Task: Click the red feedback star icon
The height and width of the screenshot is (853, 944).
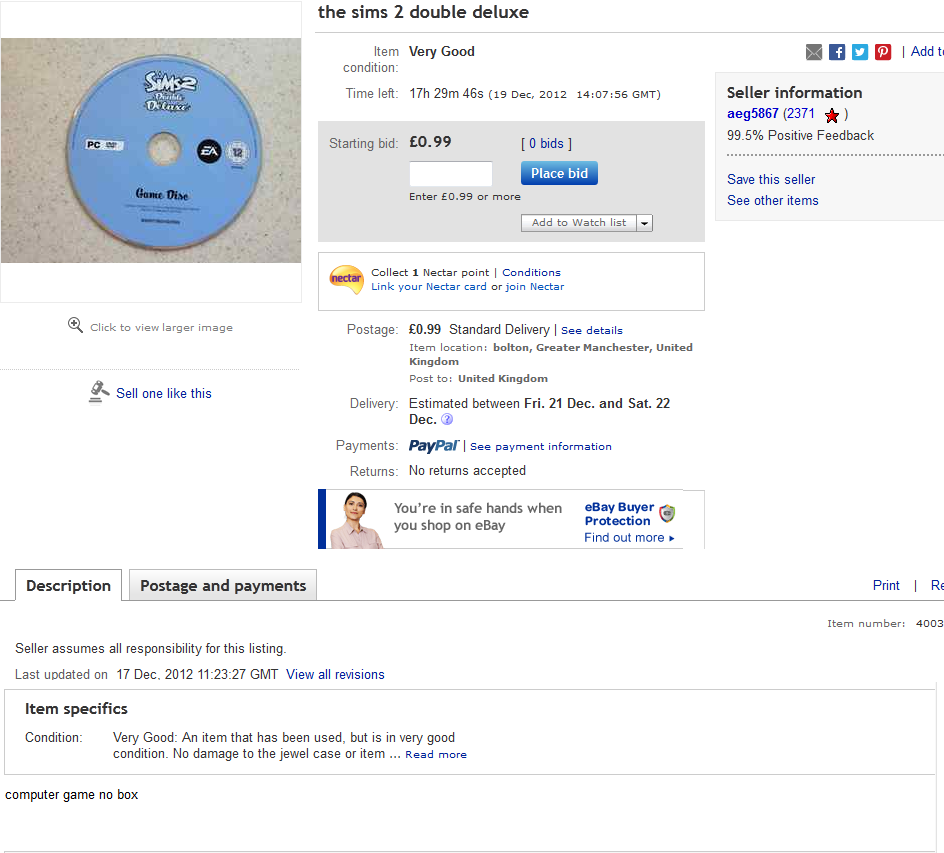Action: coord(832,115)
